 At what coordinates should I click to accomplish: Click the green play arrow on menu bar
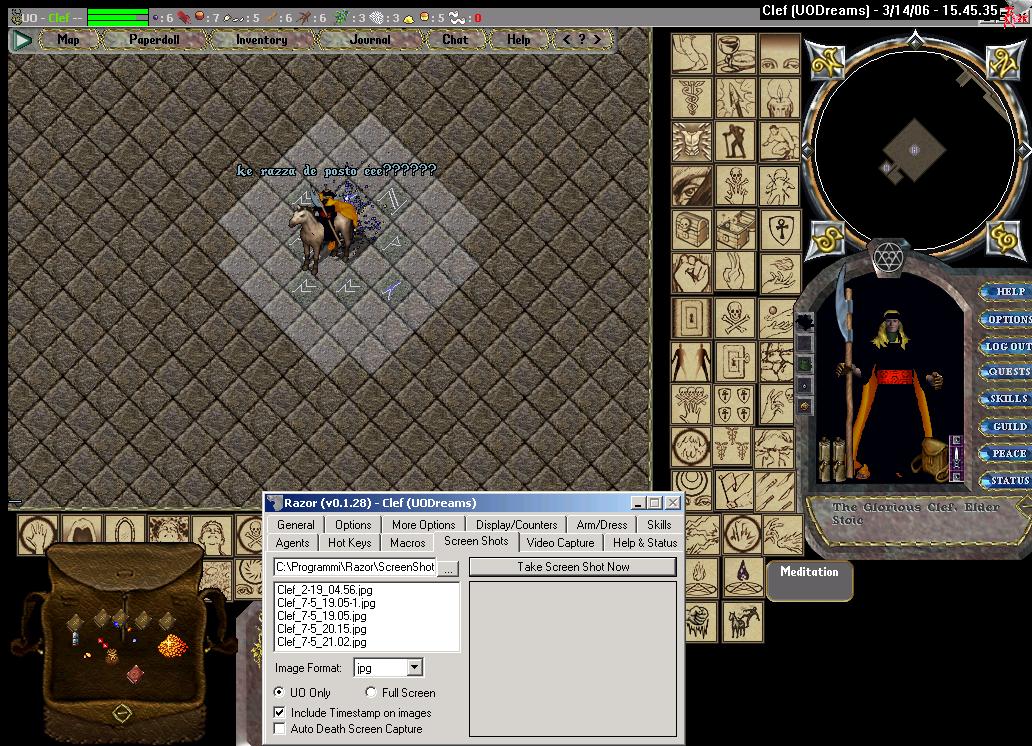pos(22,40)
